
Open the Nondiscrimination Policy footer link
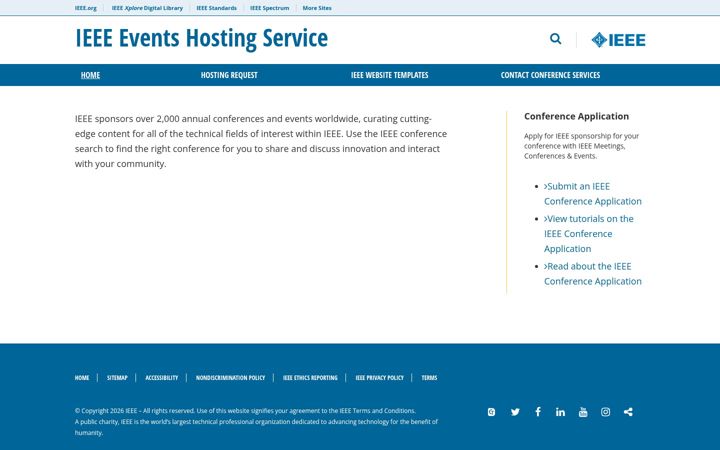[231, 378]
